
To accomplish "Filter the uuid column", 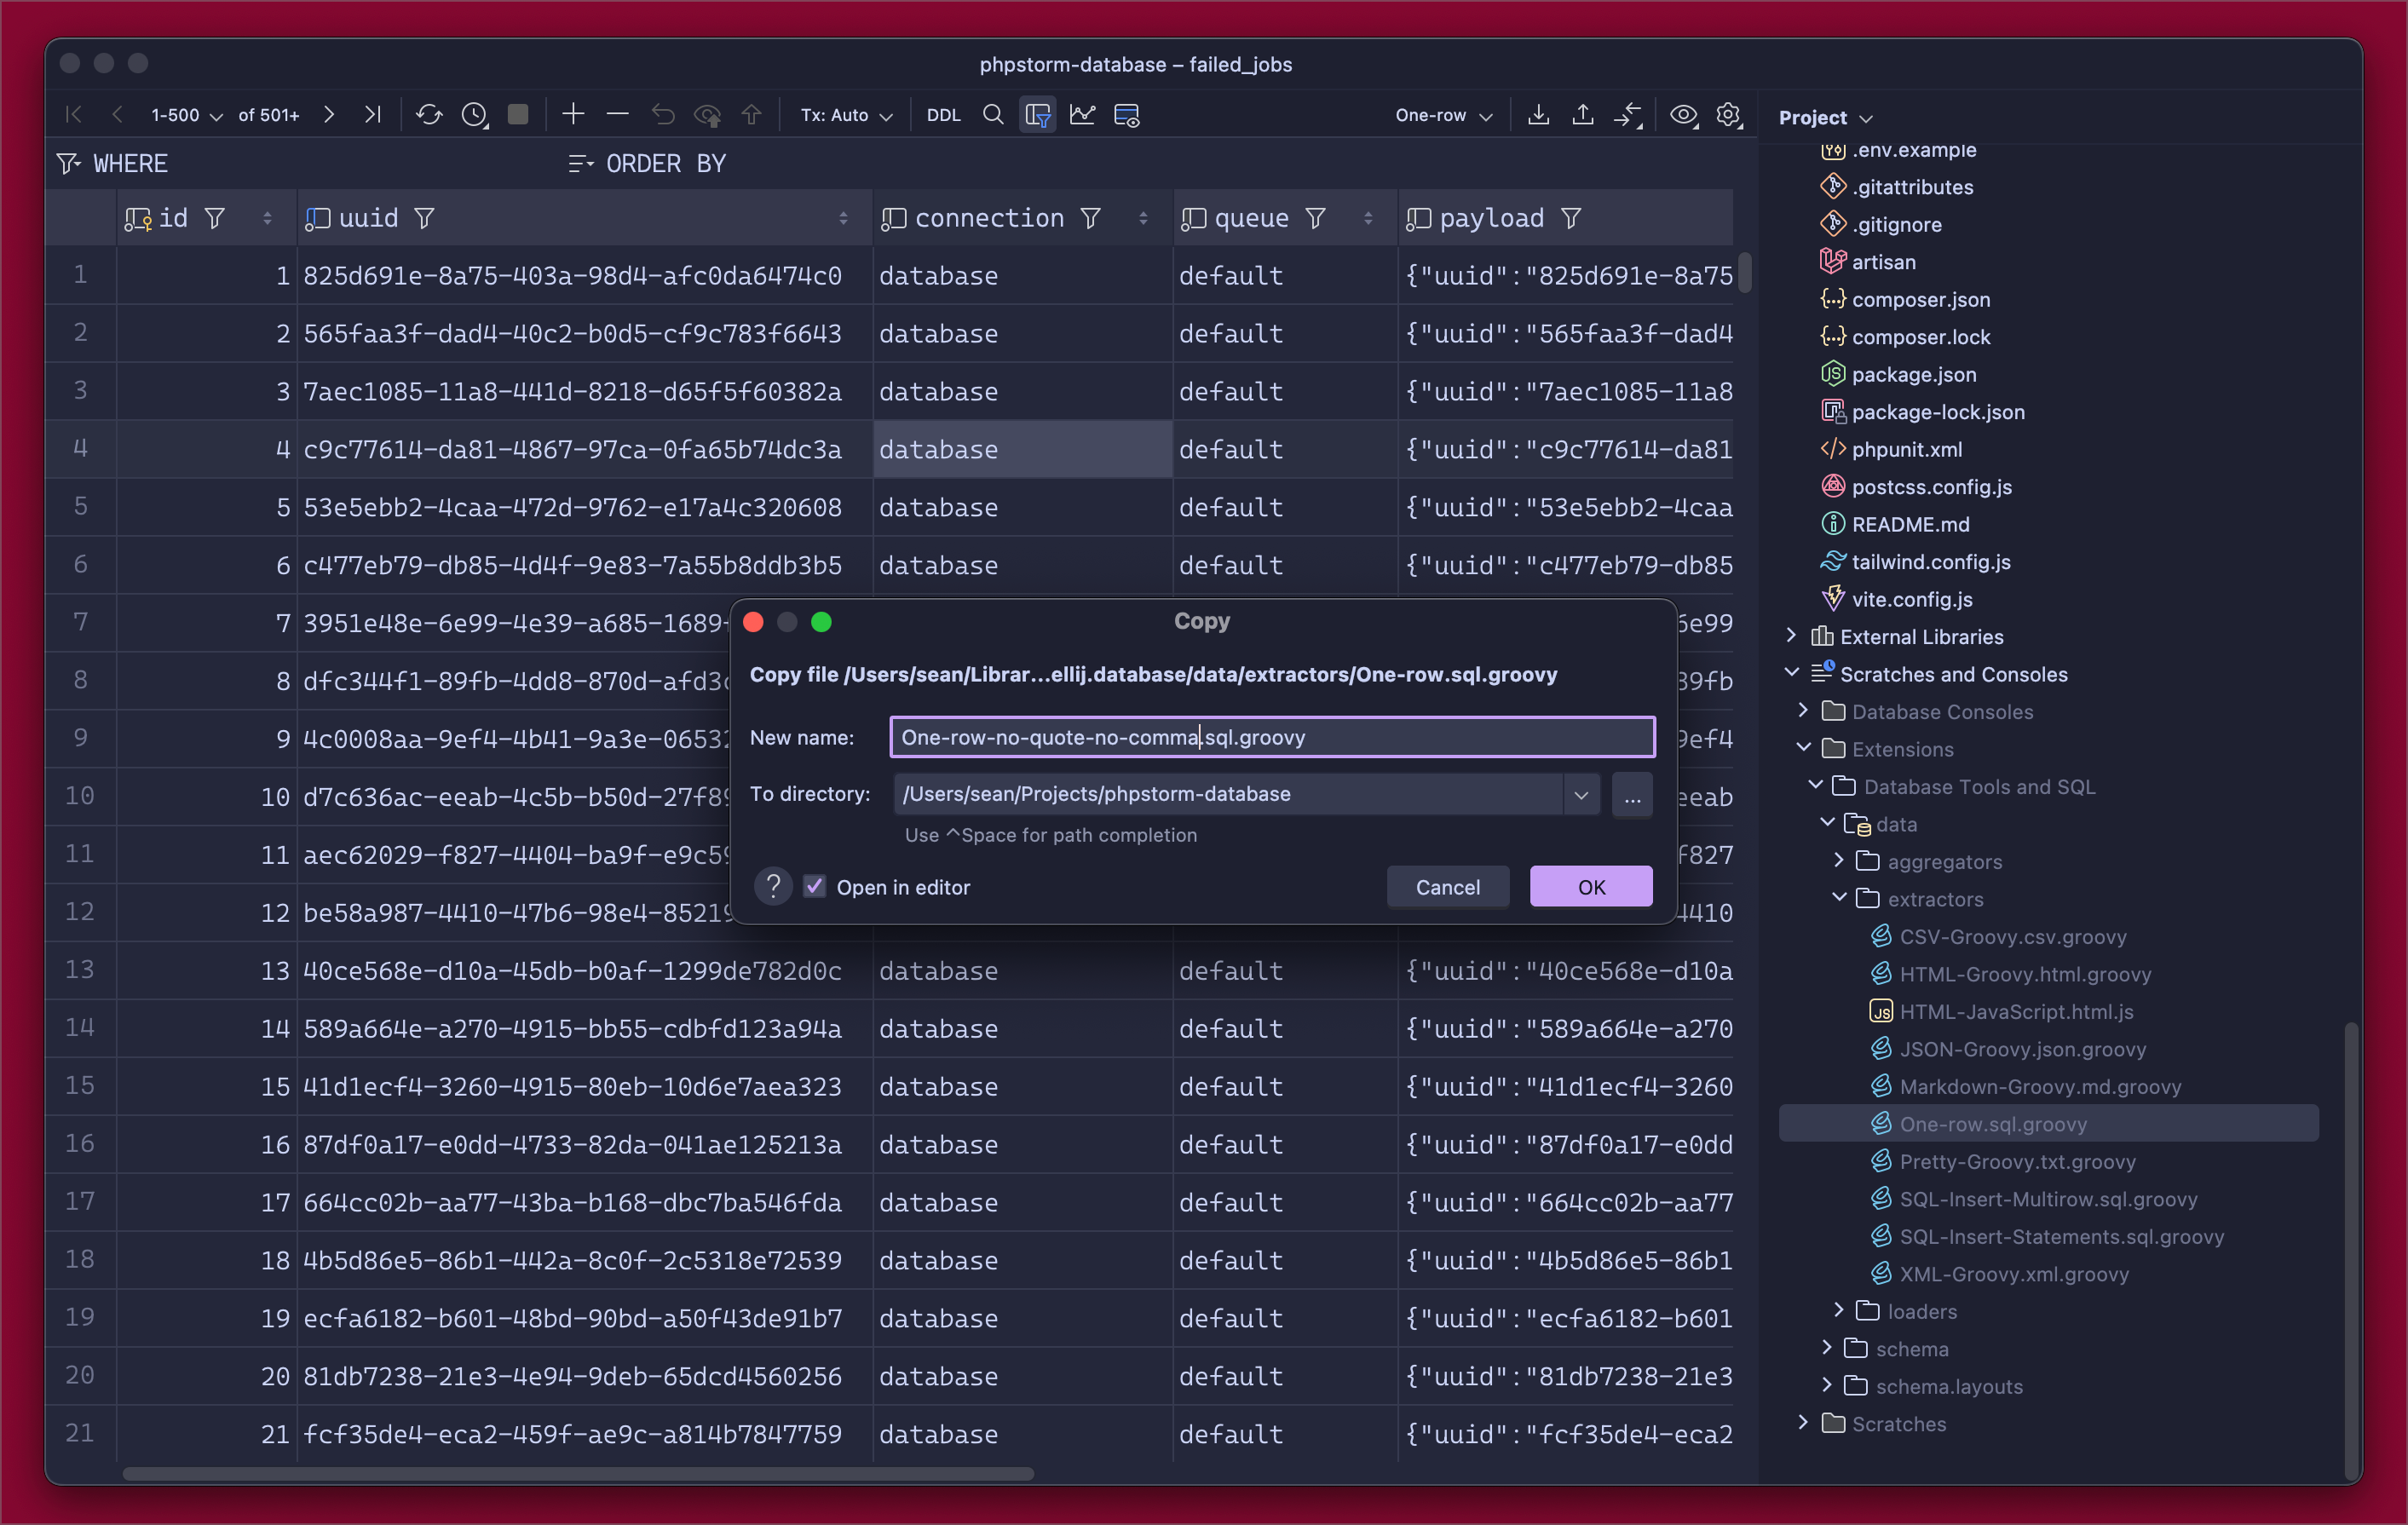I will [x=424, y=218].
